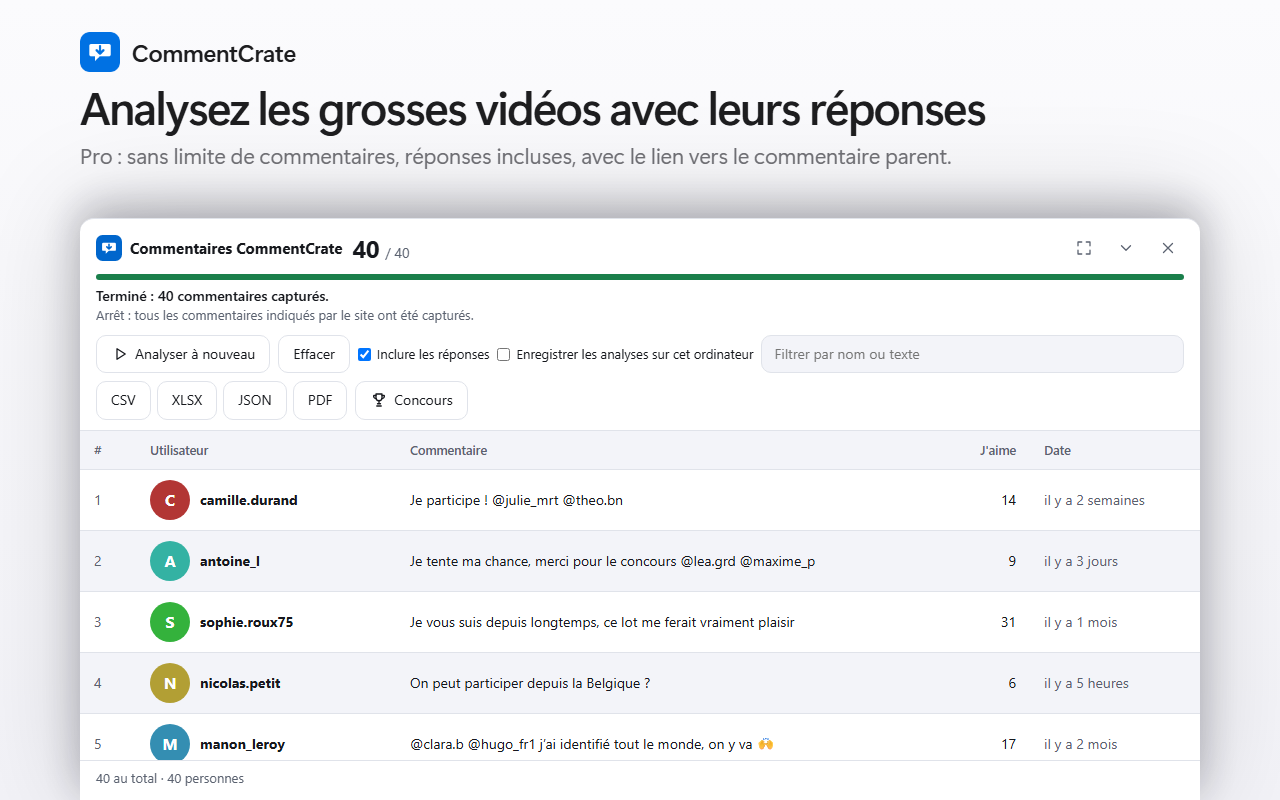The image size is (1280, 800).
Task: Click the CommentCrate logo icon at top
Action: click(100, 52)
